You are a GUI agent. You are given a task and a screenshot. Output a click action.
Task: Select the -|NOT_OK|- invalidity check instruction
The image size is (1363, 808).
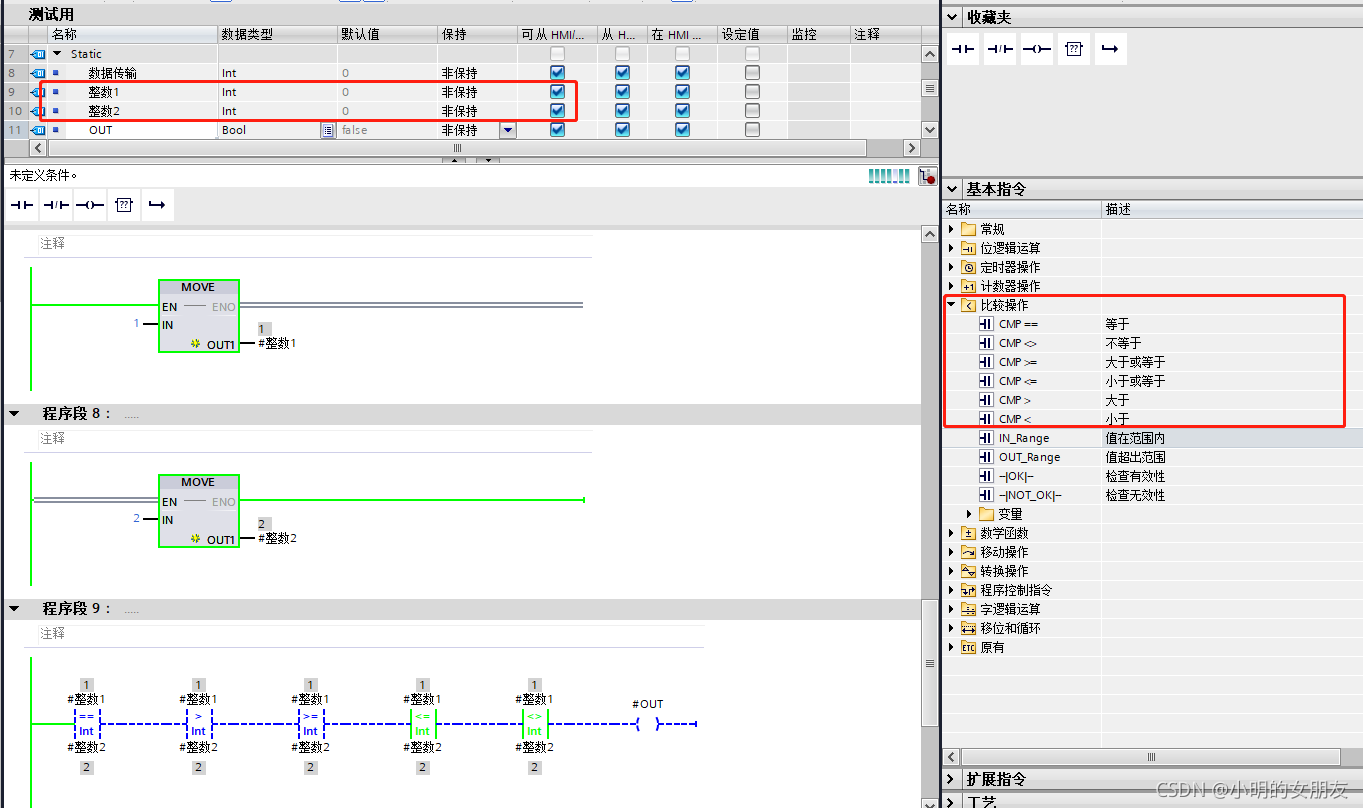pos(1030,495)
